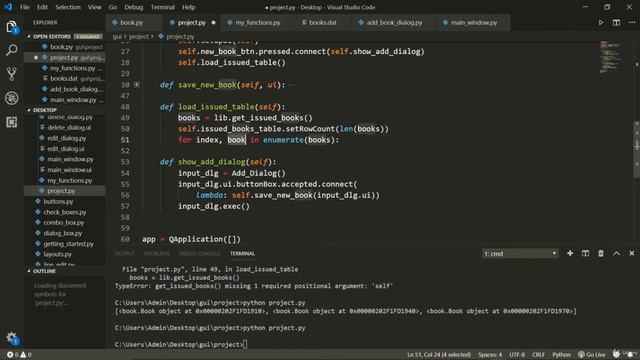Viewport: 640px width, 360px height.
Task: Open the Debug menu
Action: (x=133, y=7)
